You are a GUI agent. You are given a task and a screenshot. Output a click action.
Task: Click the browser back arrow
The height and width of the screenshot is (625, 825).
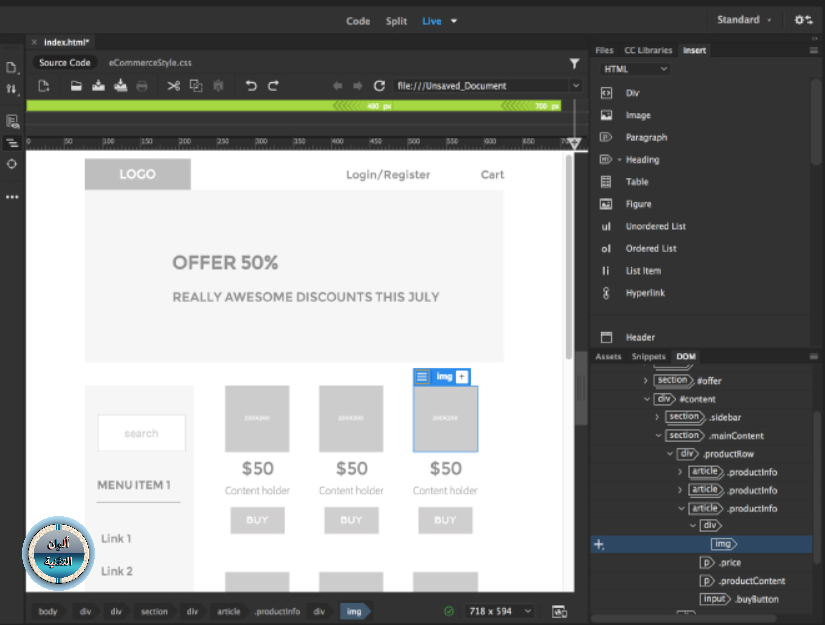pos(337,86)
